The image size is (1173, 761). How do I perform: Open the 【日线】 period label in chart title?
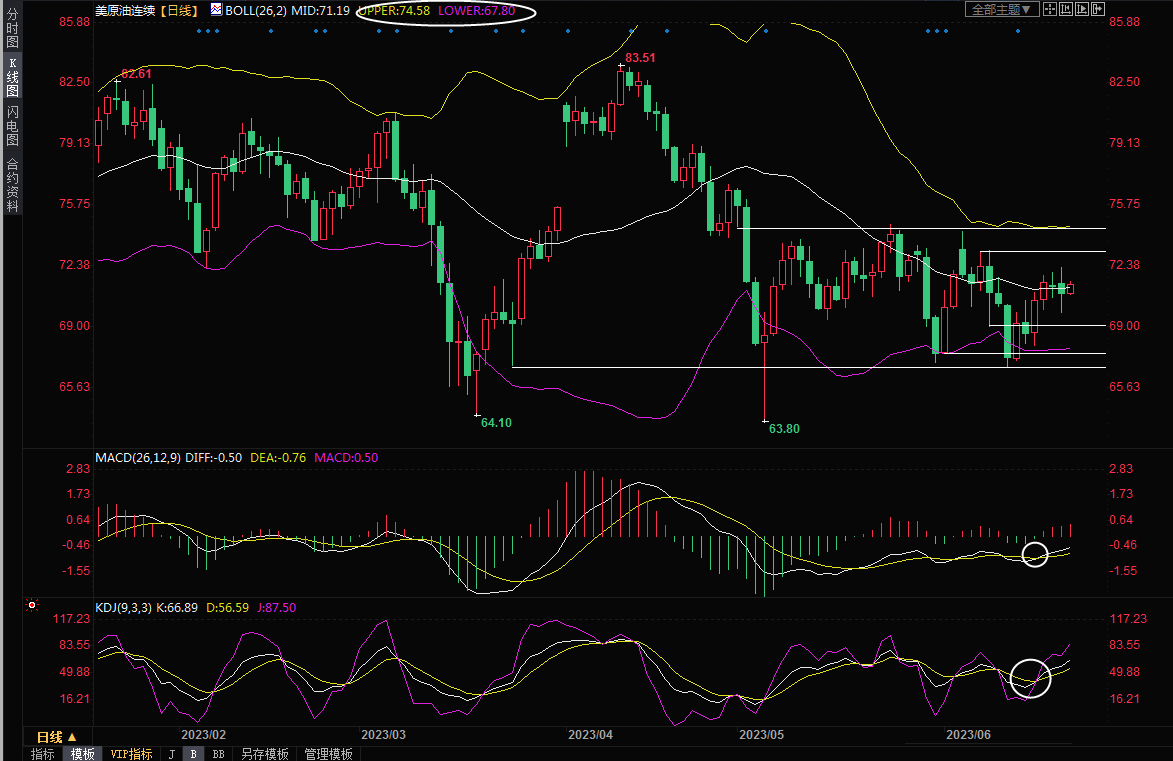coord(178,10)
